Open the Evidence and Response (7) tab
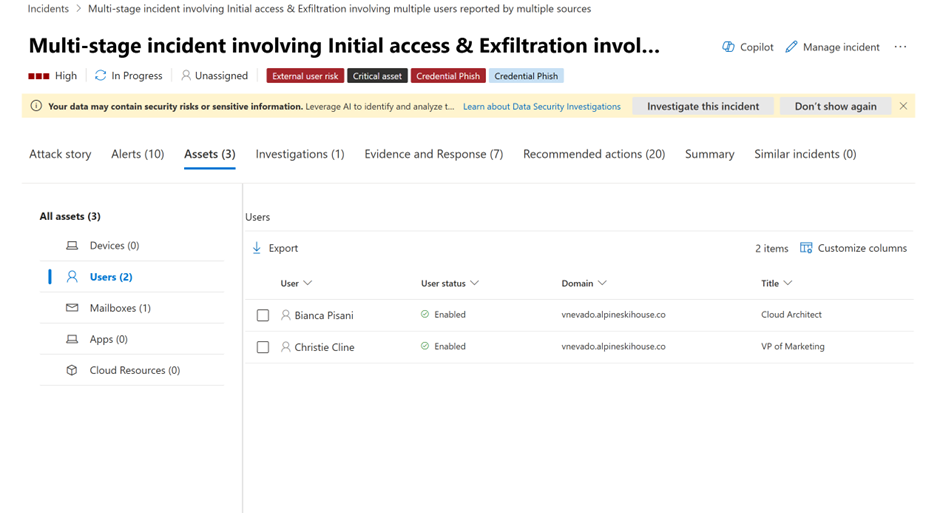Viewport: 940px width, 513px height. tap(433, 154)
